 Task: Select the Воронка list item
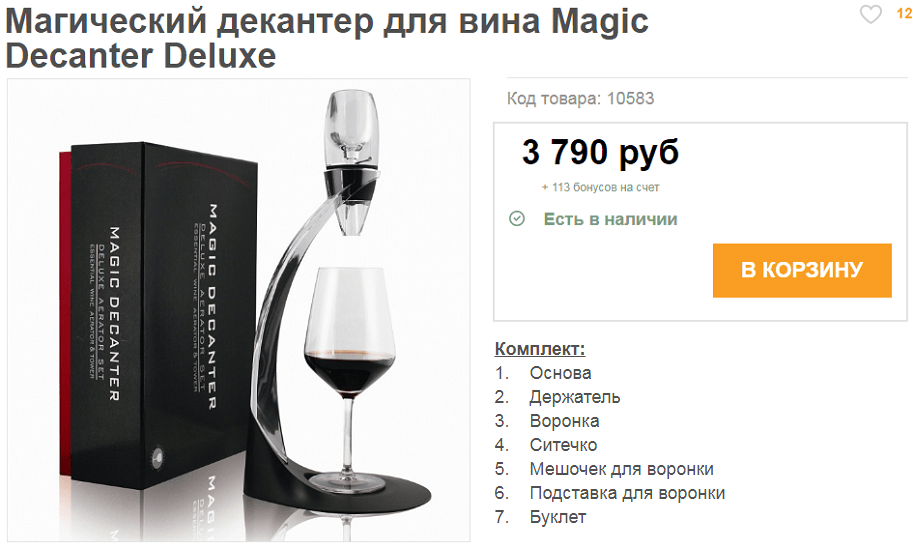pyautogui.click(x=564, y=421)
